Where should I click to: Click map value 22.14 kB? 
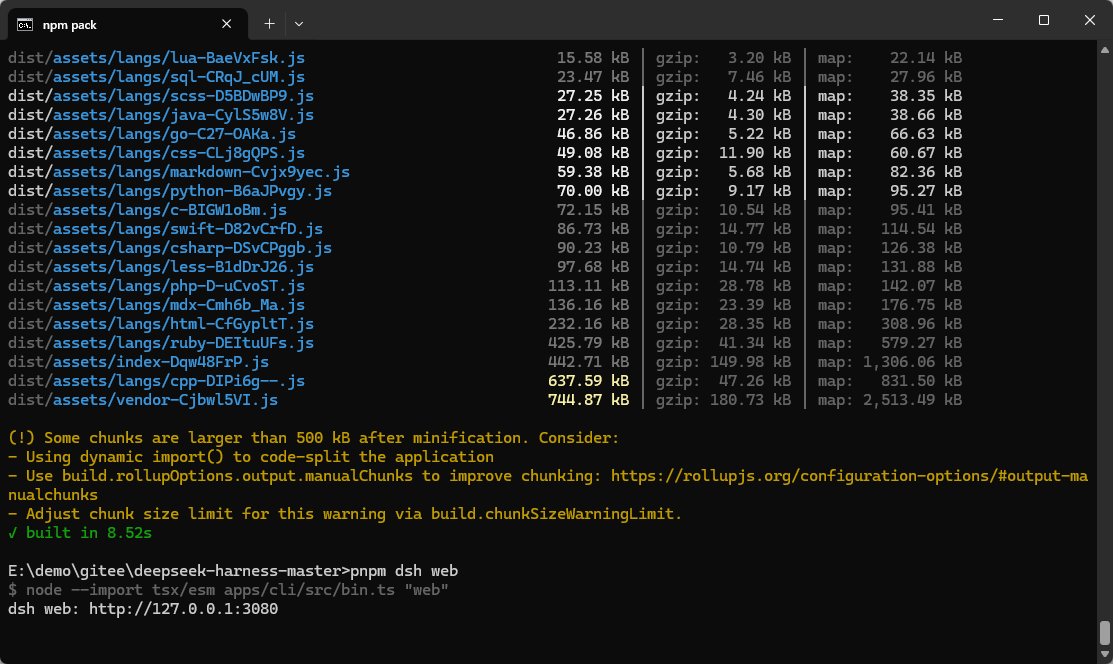(926, 58)
